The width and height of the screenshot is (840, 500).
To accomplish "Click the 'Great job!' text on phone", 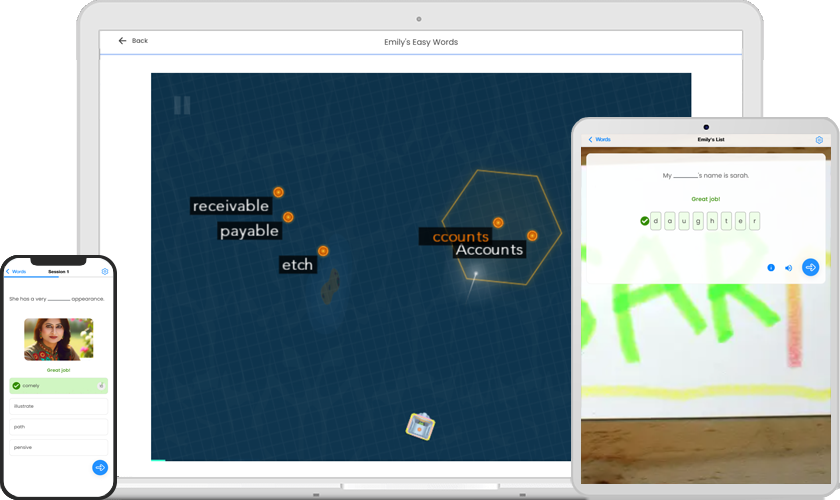I will tap(58, 370).
